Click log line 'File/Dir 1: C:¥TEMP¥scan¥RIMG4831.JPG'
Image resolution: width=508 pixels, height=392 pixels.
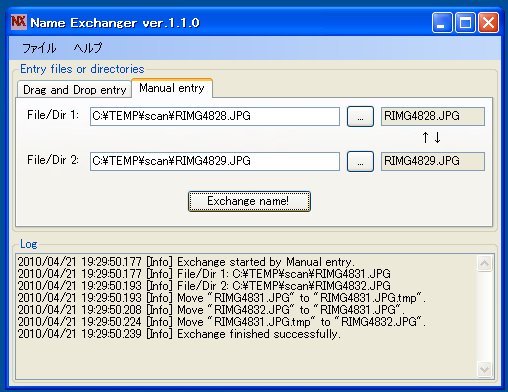204,274
